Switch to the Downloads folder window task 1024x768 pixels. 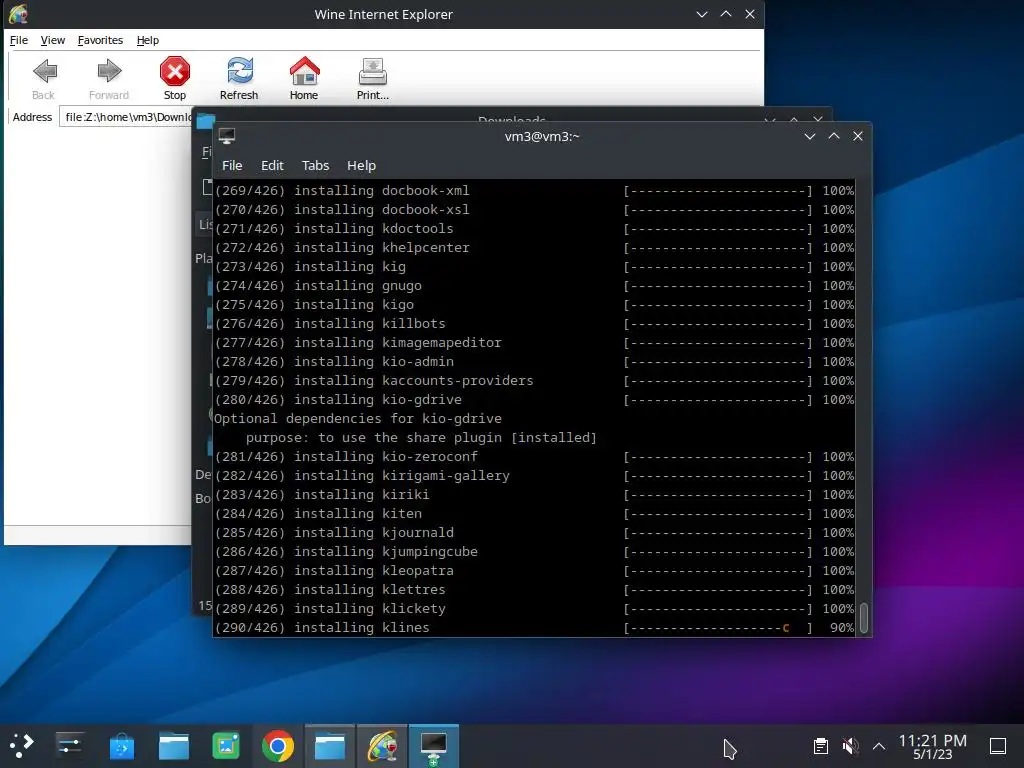tap(330, 746)
